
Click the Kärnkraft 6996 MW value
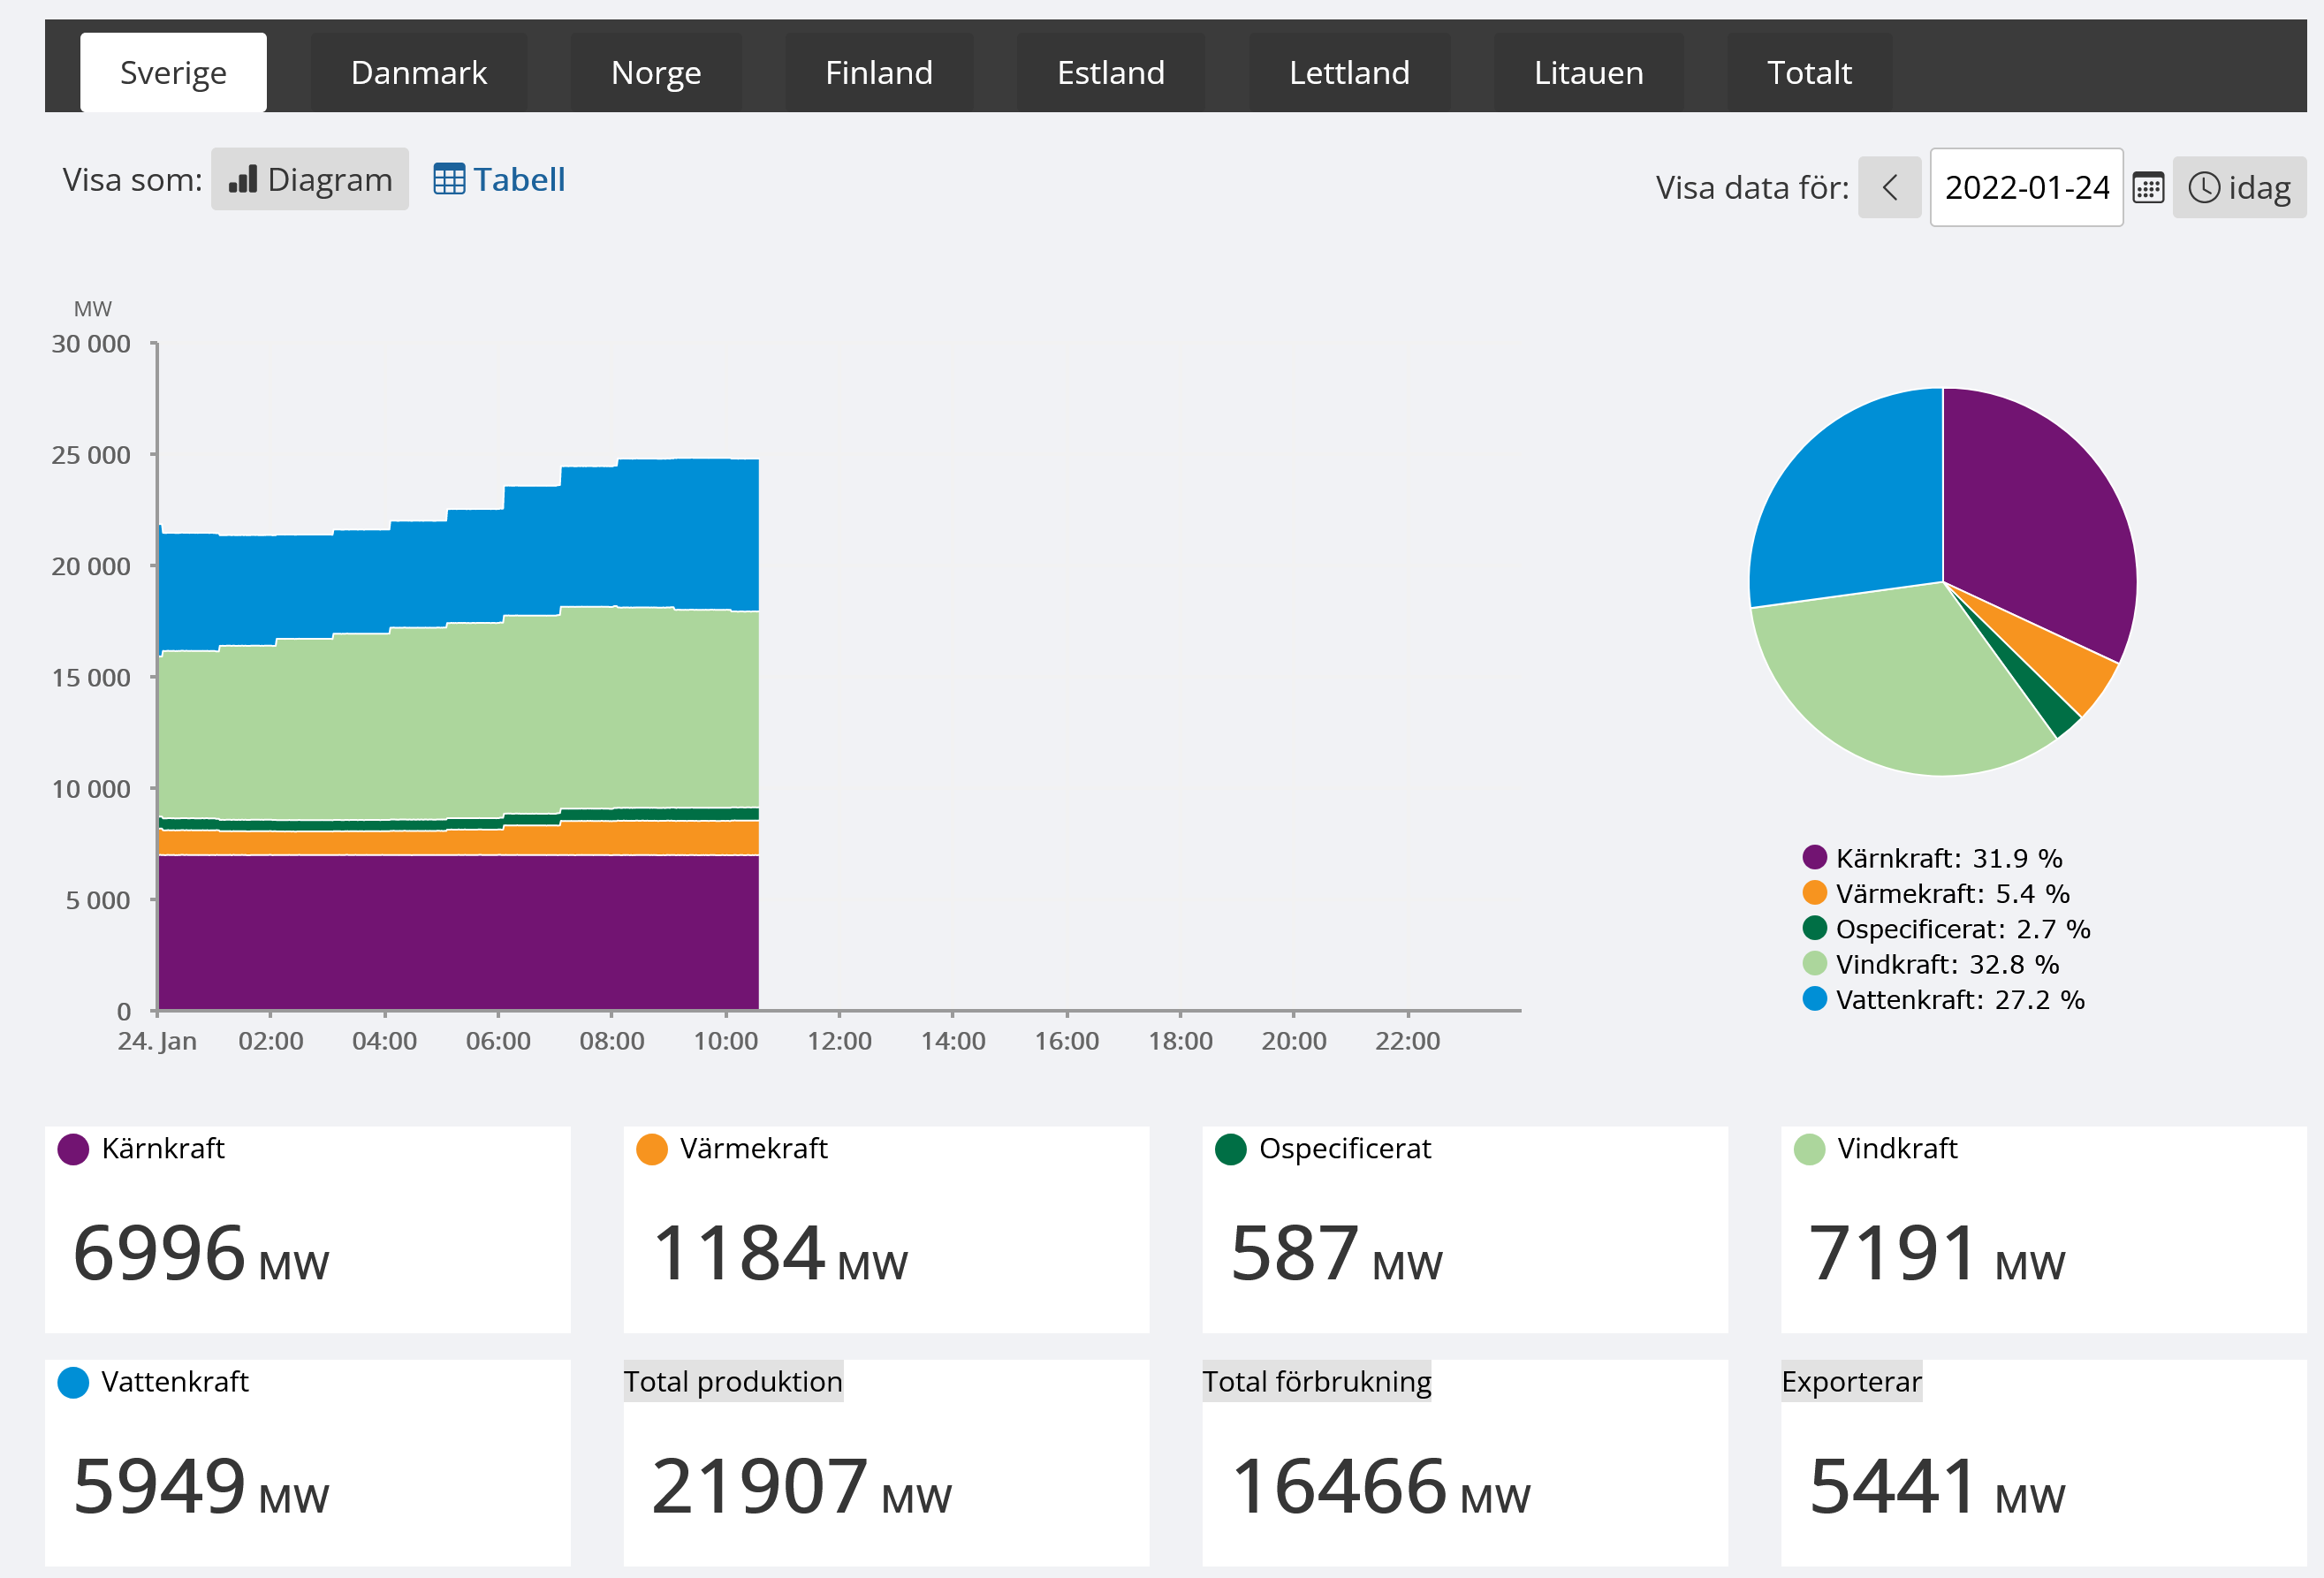coord(201,1253)
